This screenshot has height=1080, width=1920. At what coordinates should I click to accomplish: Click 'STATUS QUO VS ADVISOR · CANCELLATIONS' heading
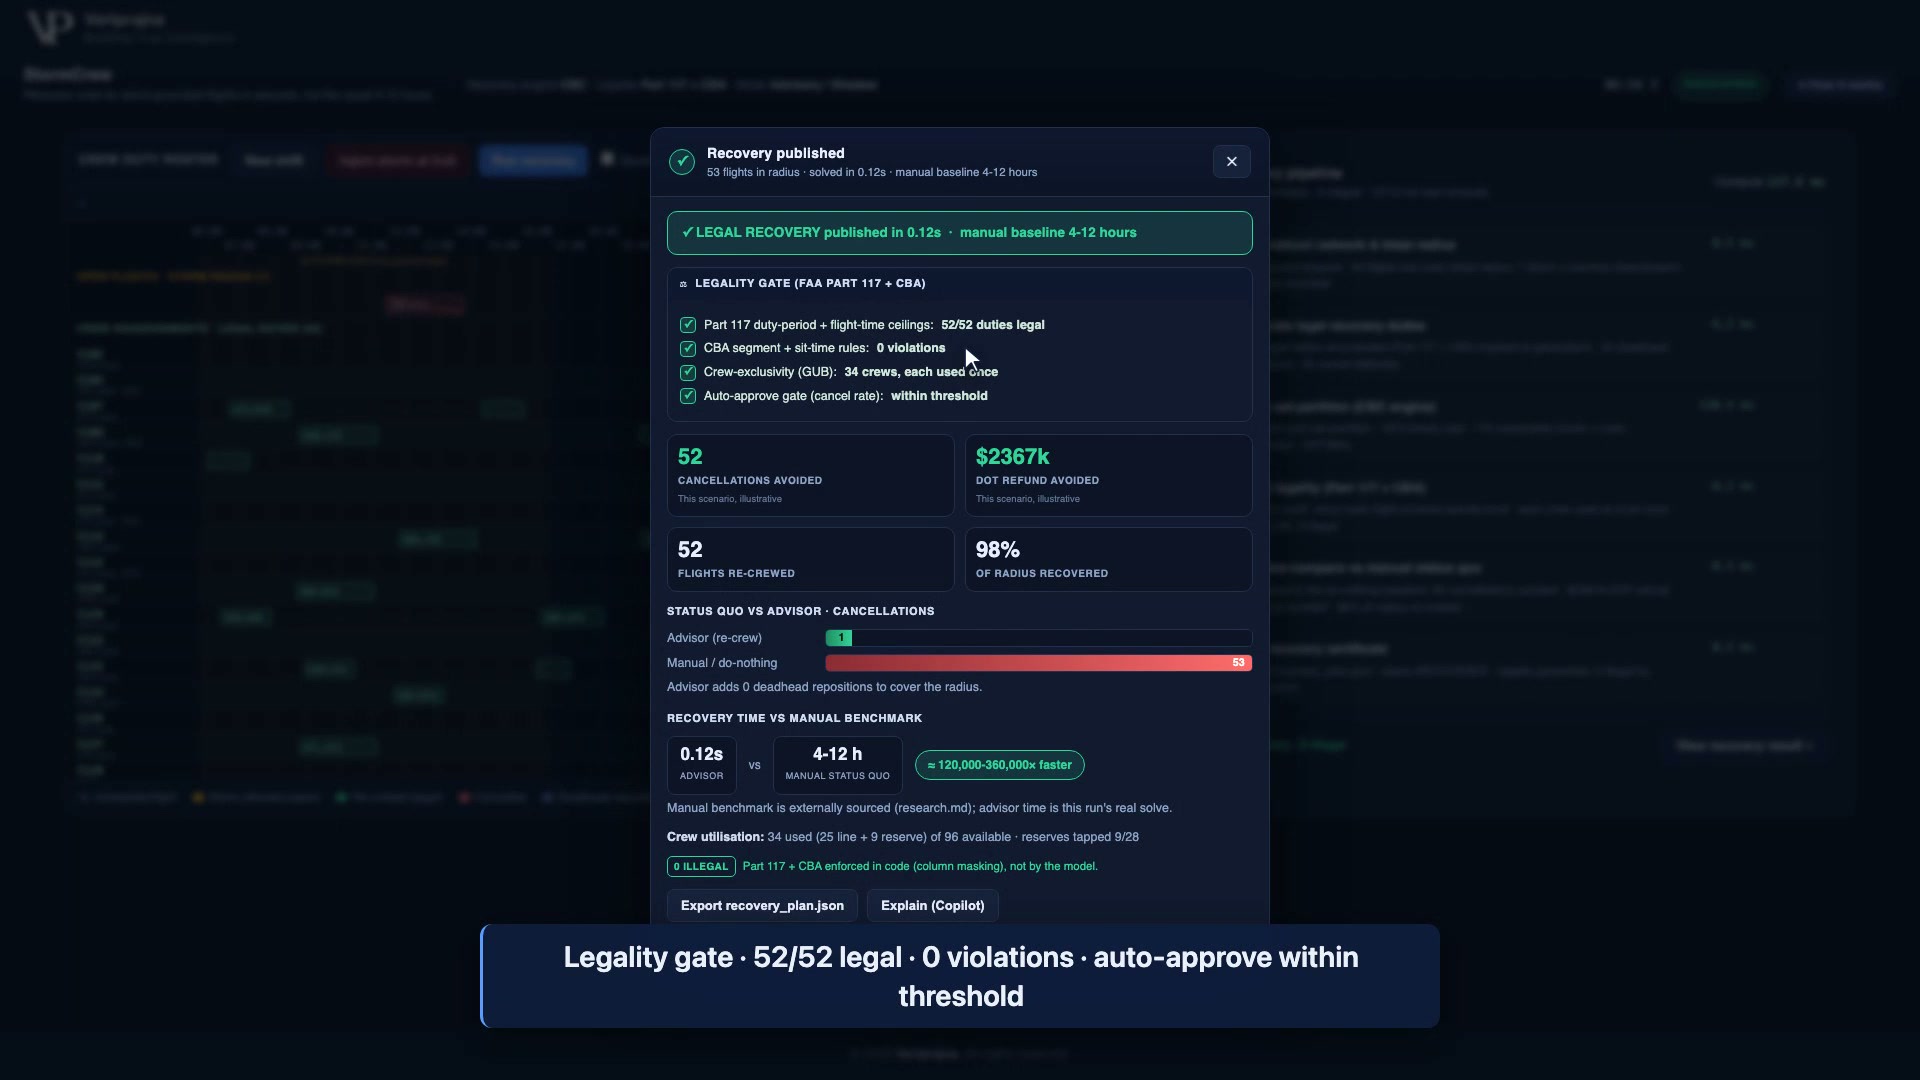[800, 611]
